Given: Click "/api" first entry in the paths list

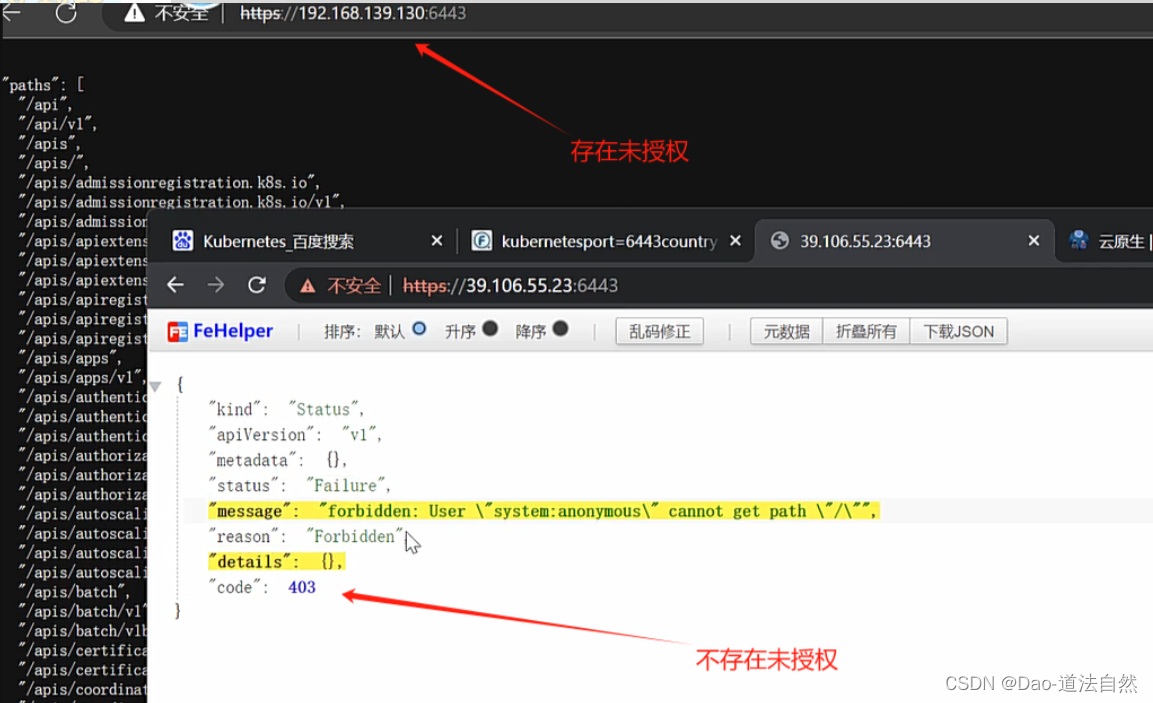Looking at the screenshot, I should [46, 104].
